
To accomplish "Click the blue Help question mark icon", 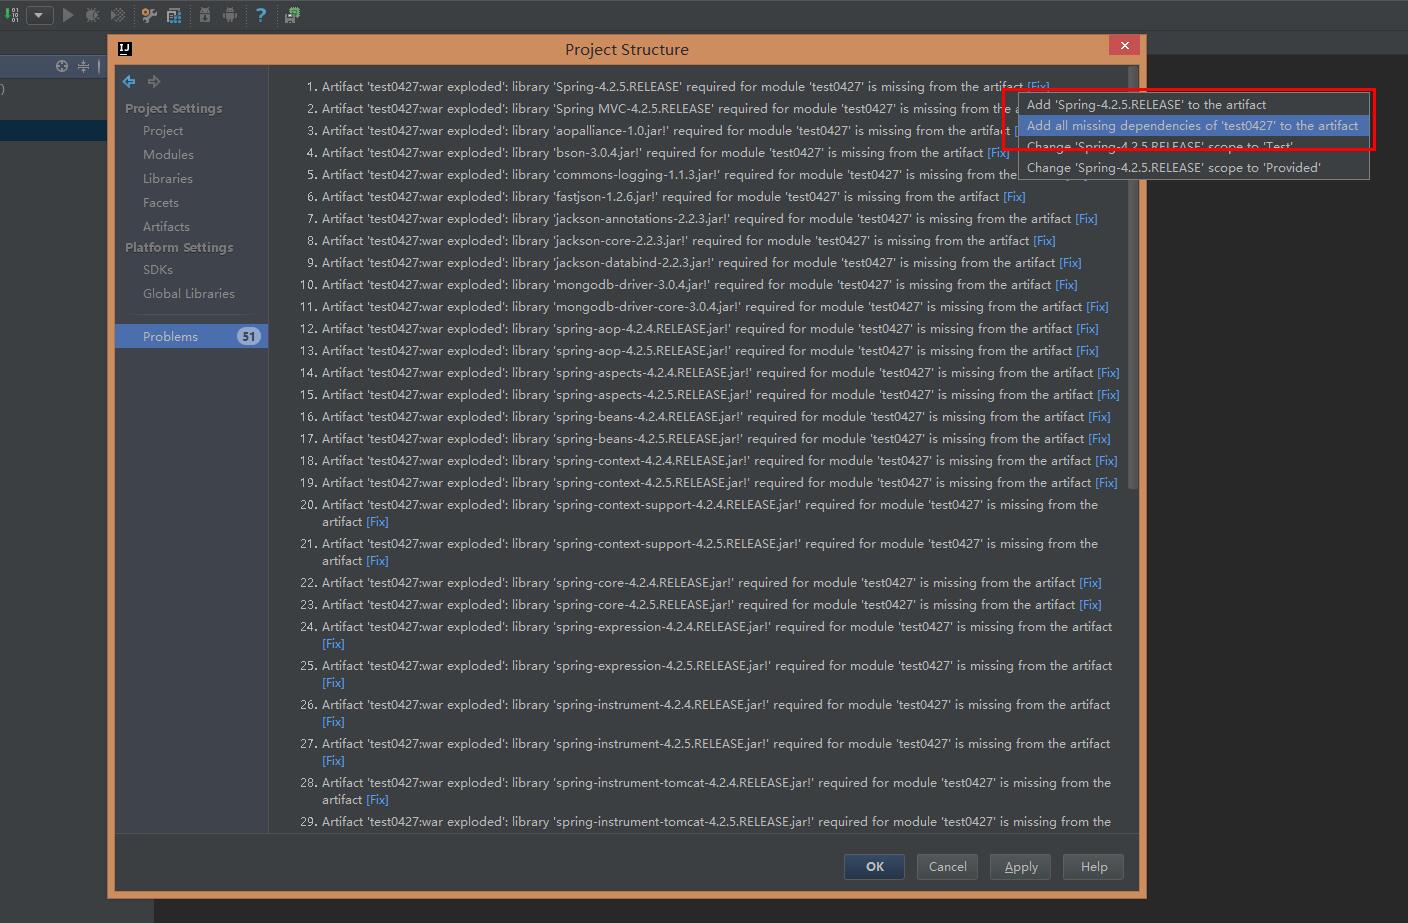I will click(x=261, y=15).
